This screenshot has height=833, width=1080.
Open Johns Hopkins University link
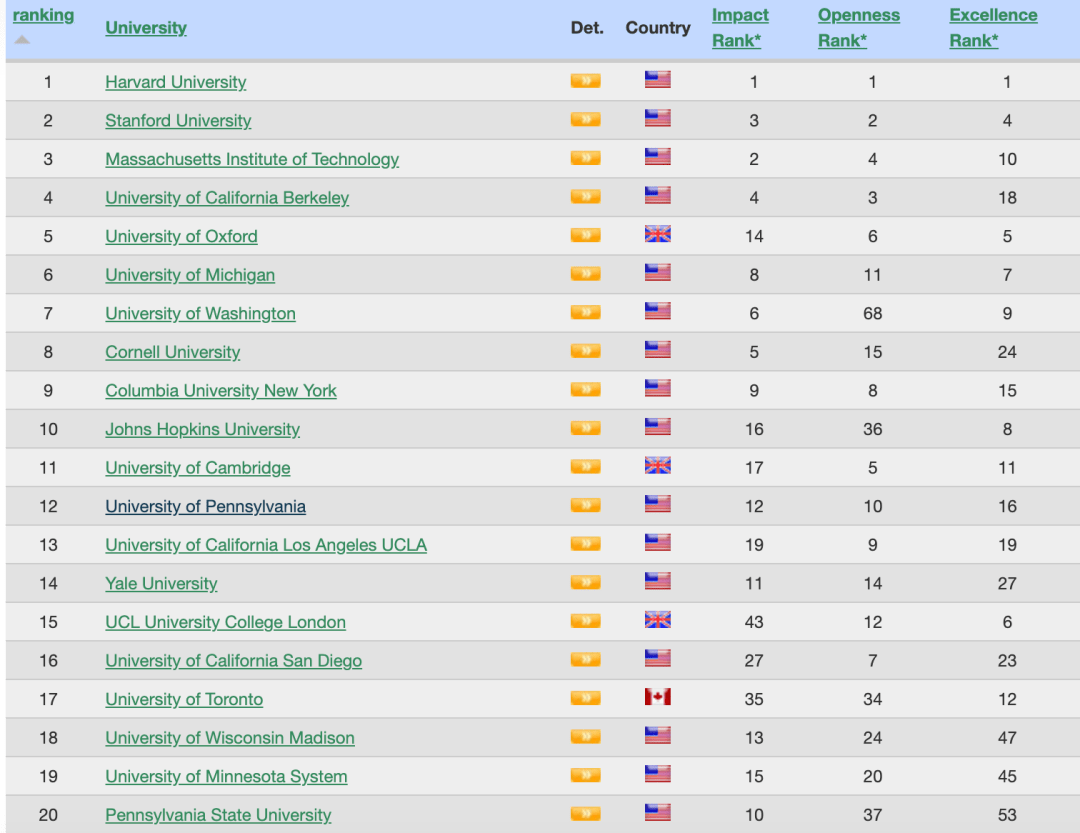tap(202, 429)
